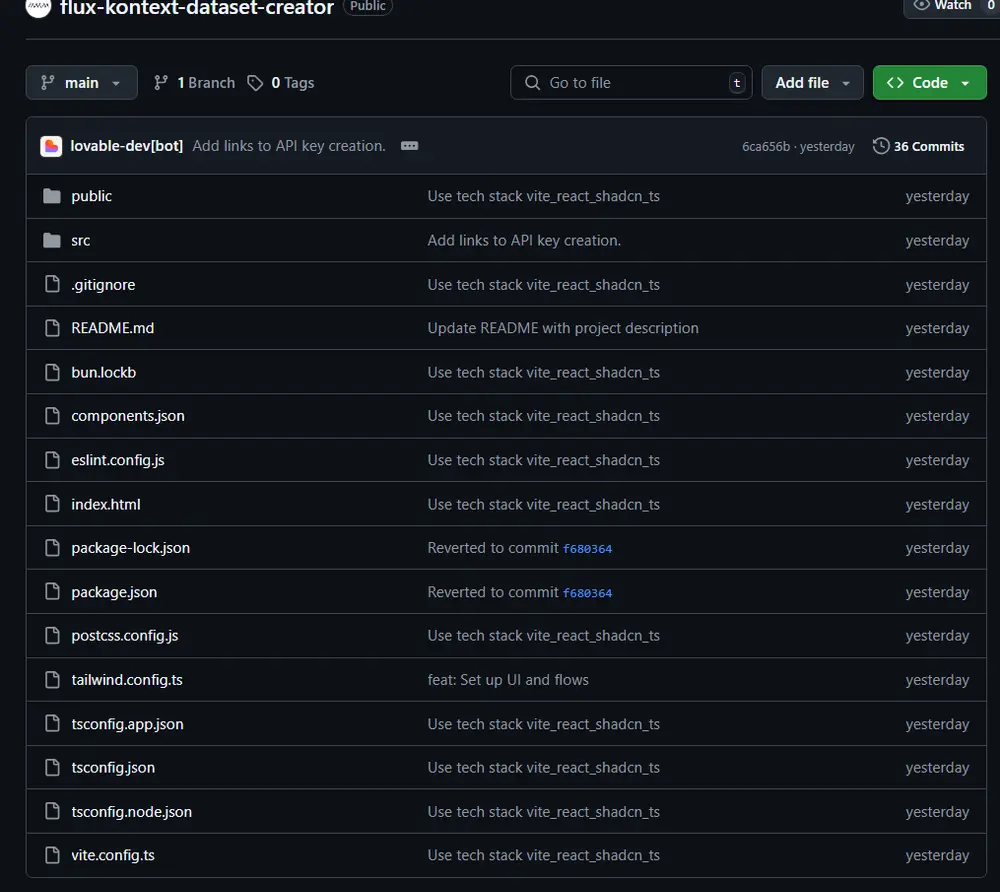Open the green Code dropdown
Viewport: 1000px width, 892px height.
929,83
